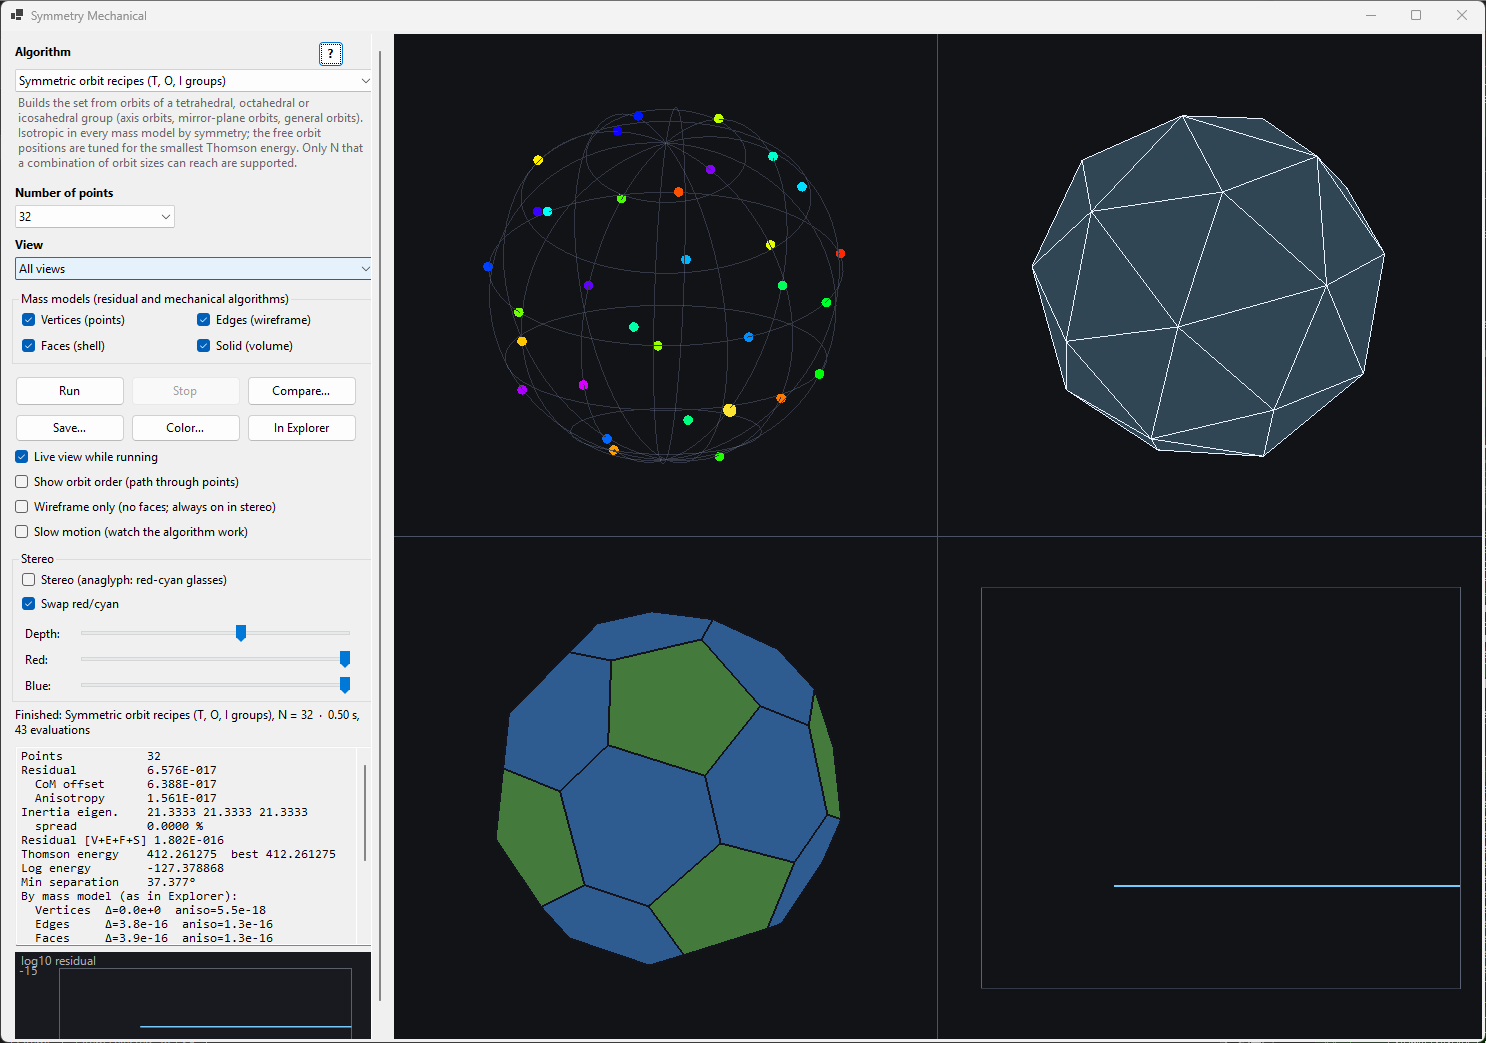1486x1043 pixels.
Task: Click the log10 residual chart
Action: [193, 996]
